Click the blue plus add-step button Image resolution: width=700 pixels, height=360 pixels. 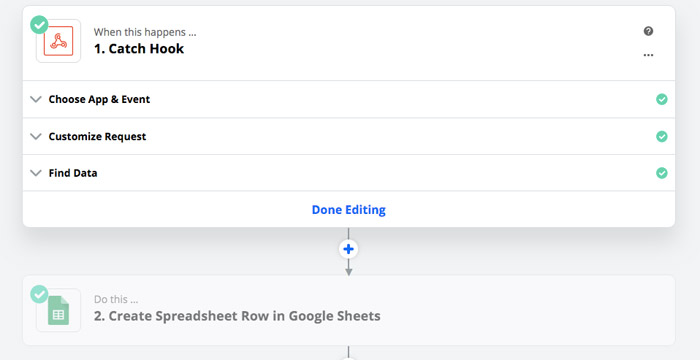pos(349,249)
